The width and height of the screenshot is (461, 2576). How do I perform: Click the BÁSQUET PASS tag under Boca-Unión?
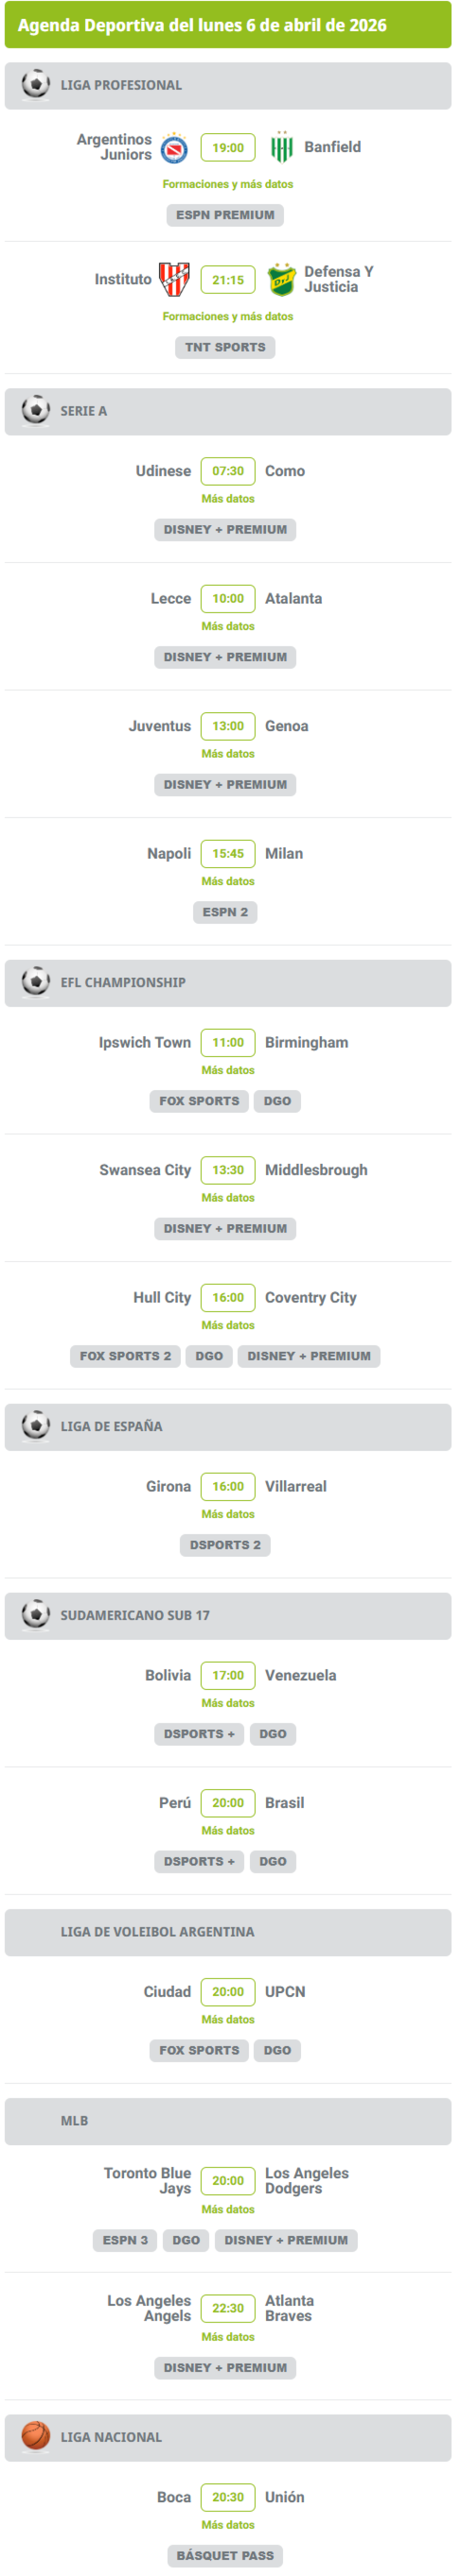(225, 2555)
